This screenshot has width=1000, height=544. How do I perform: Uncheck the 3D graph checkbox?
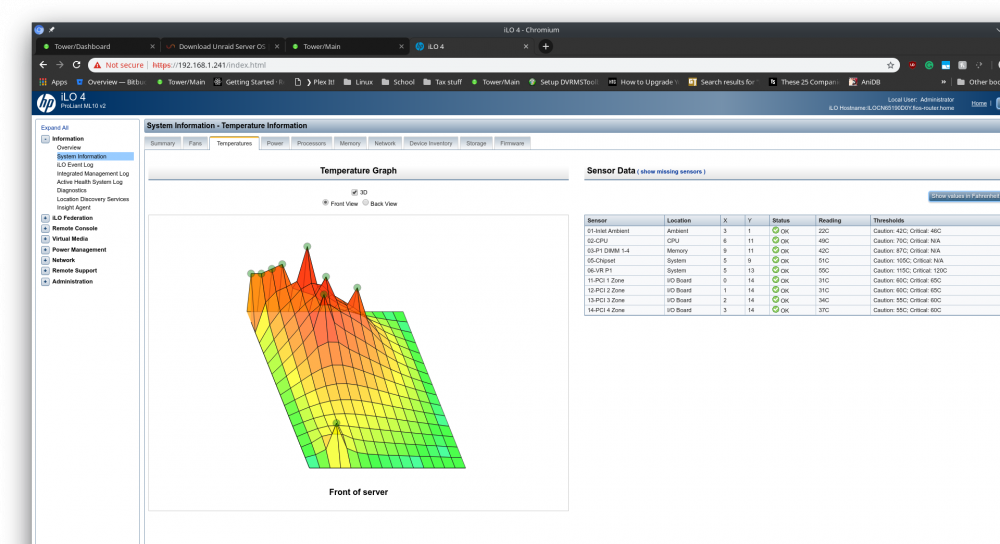tap(355, 192)
